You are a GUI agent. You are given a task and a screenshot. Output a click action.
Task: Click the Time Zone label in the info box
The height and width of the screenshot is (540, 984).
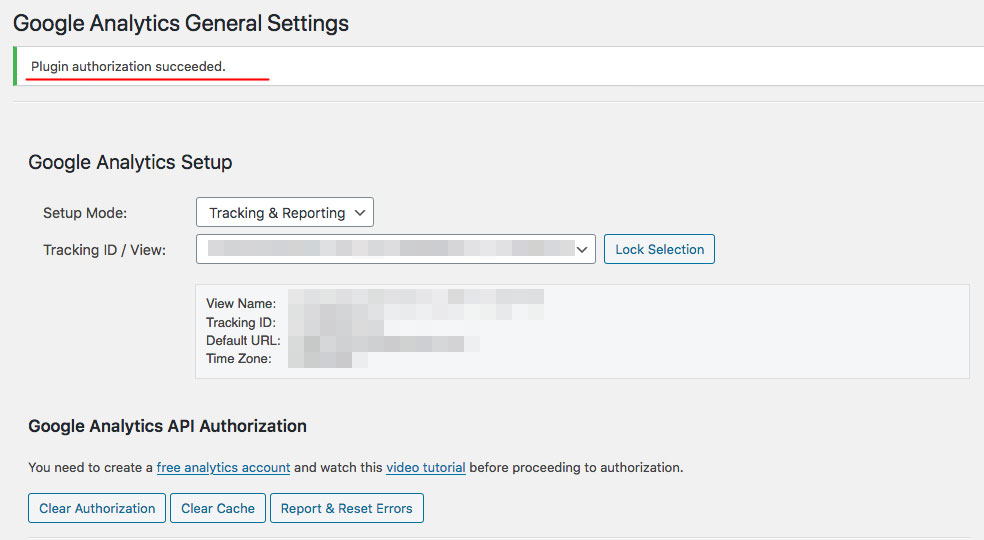click(x=238, y=359)
